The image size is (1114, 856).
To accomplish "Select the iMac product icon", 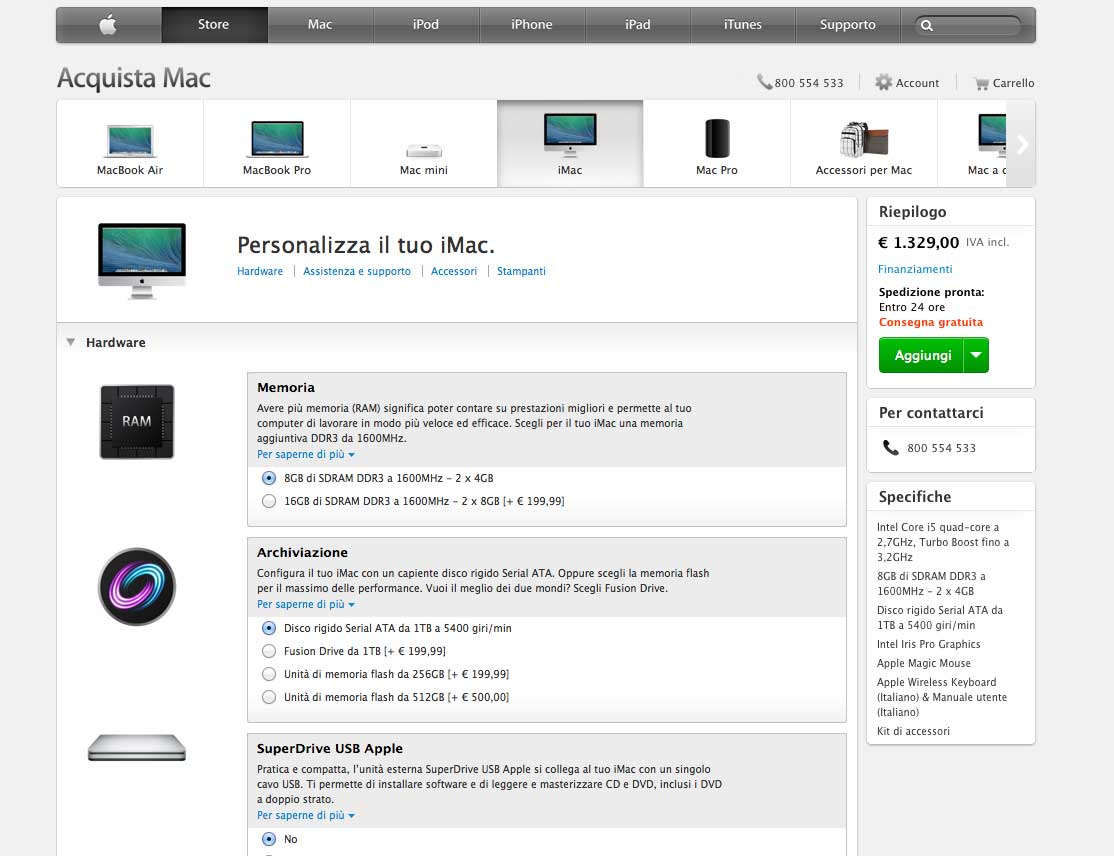I will click(570, 134).
